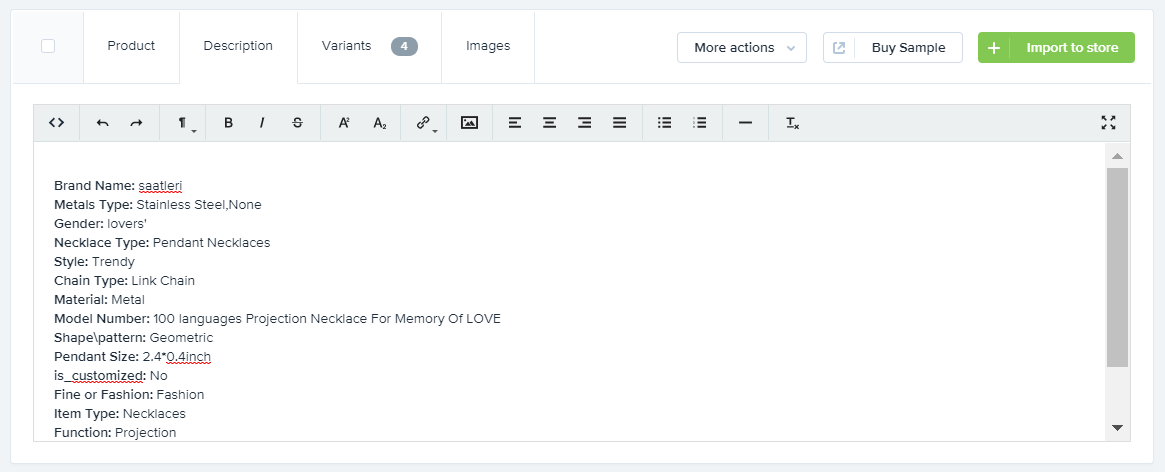Switch to the Images tab
This screenshot has width=1165, height=472.
pyautogui.click(x=488, y=46)
